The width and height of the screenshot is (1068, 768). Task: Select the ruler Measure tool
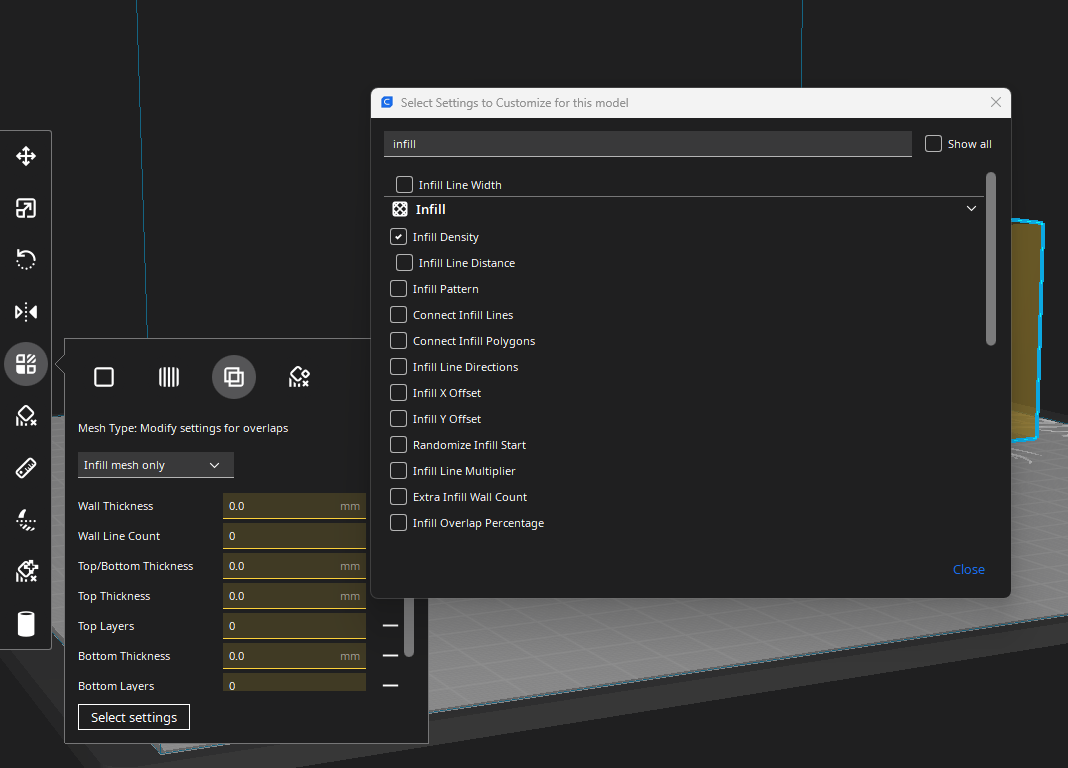click(x=26, y=468)
